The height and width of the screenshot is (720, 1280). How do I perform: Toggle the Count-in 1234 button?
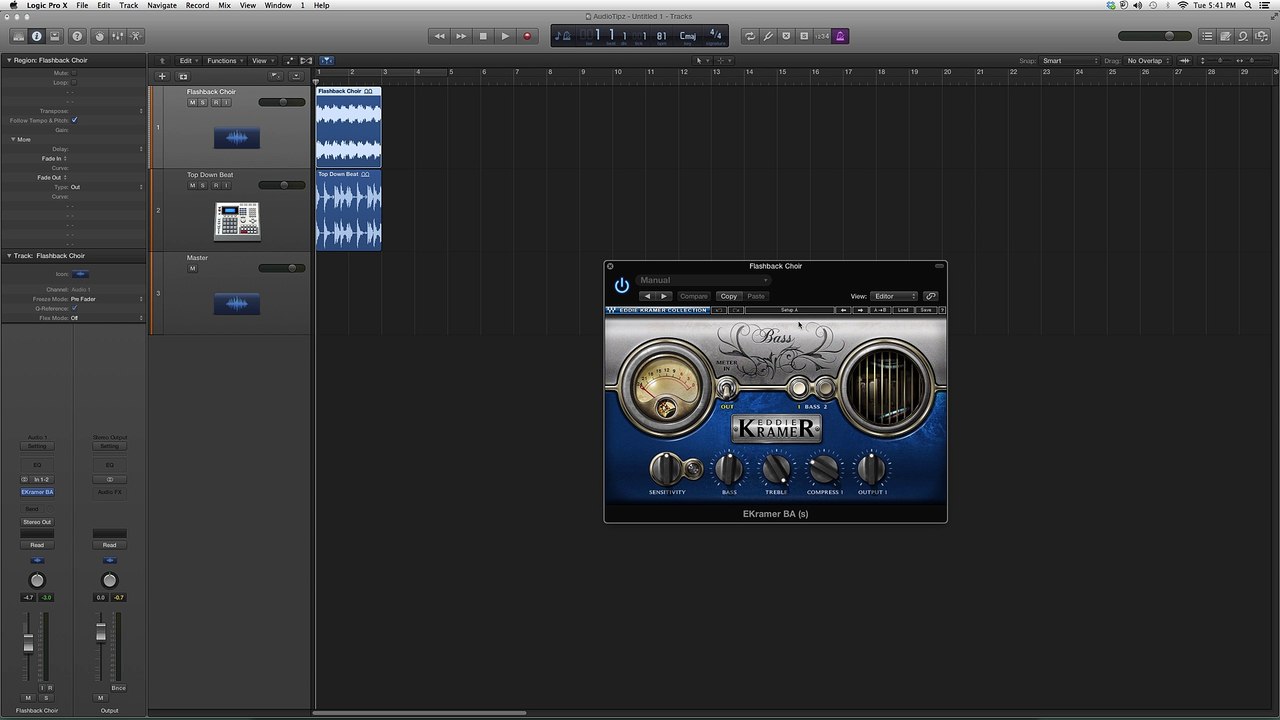point(822,36)
